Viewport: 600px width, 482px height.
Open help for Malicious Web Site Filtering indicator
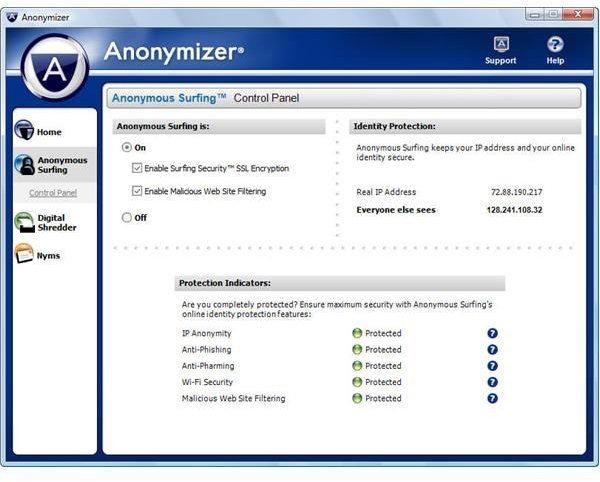click(x=492, y=399)
